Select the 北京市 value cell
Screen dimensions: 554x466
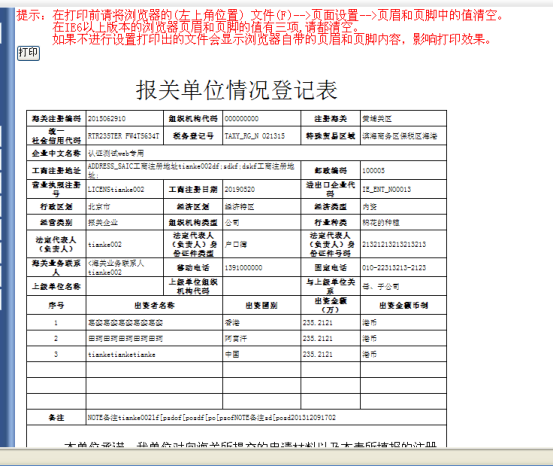click(125, 207)
